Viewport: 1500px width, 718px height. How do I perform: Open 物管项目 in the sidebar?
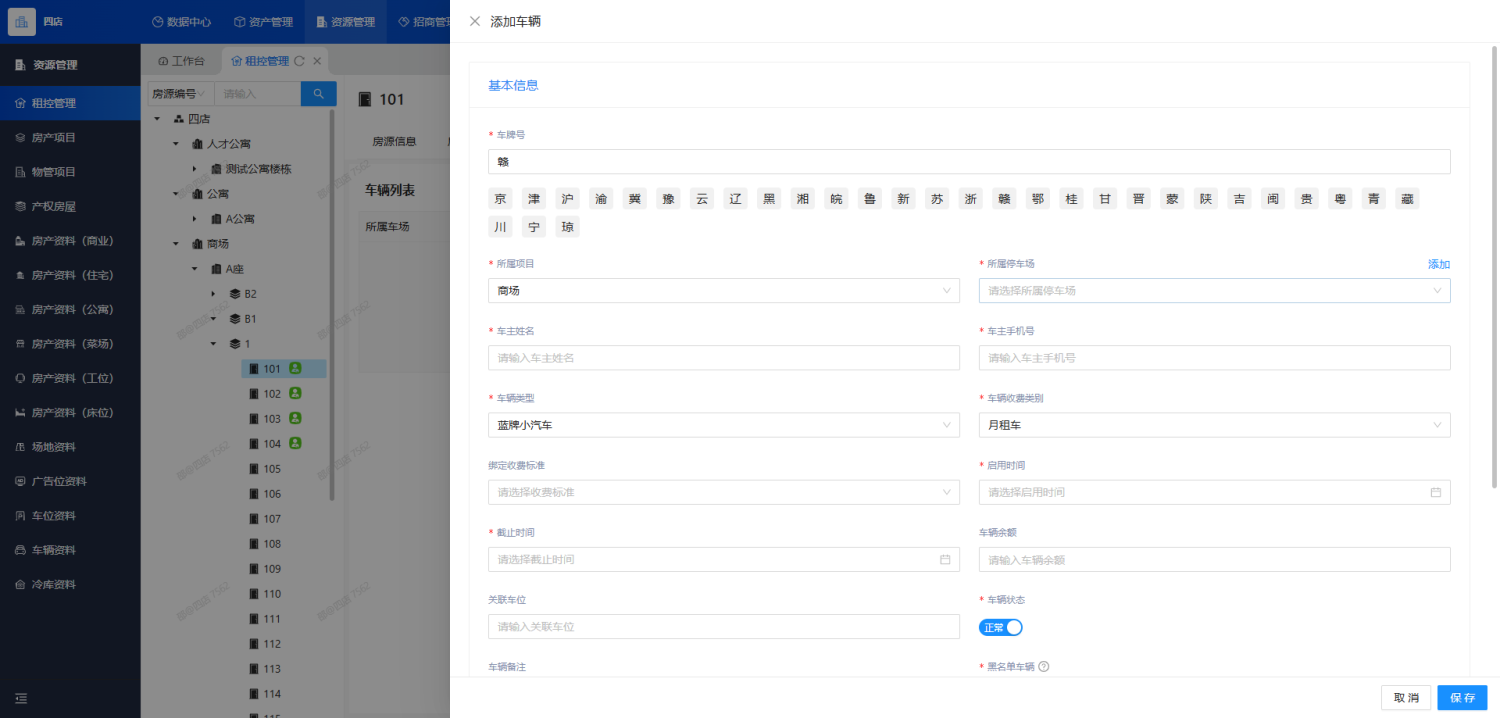coord(70,172)
